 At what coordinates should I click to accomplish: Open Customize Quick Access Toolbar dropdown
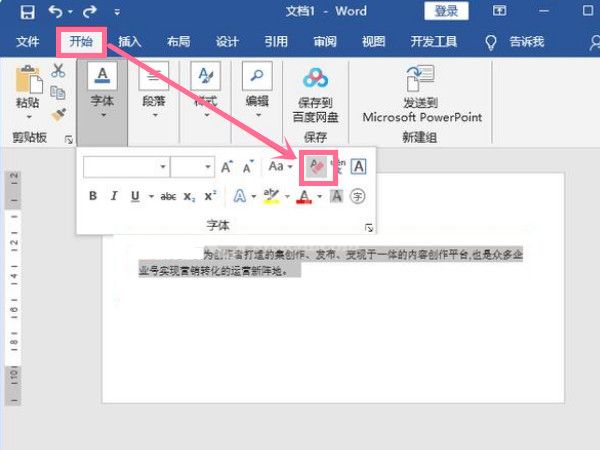[x=117, y=13]
